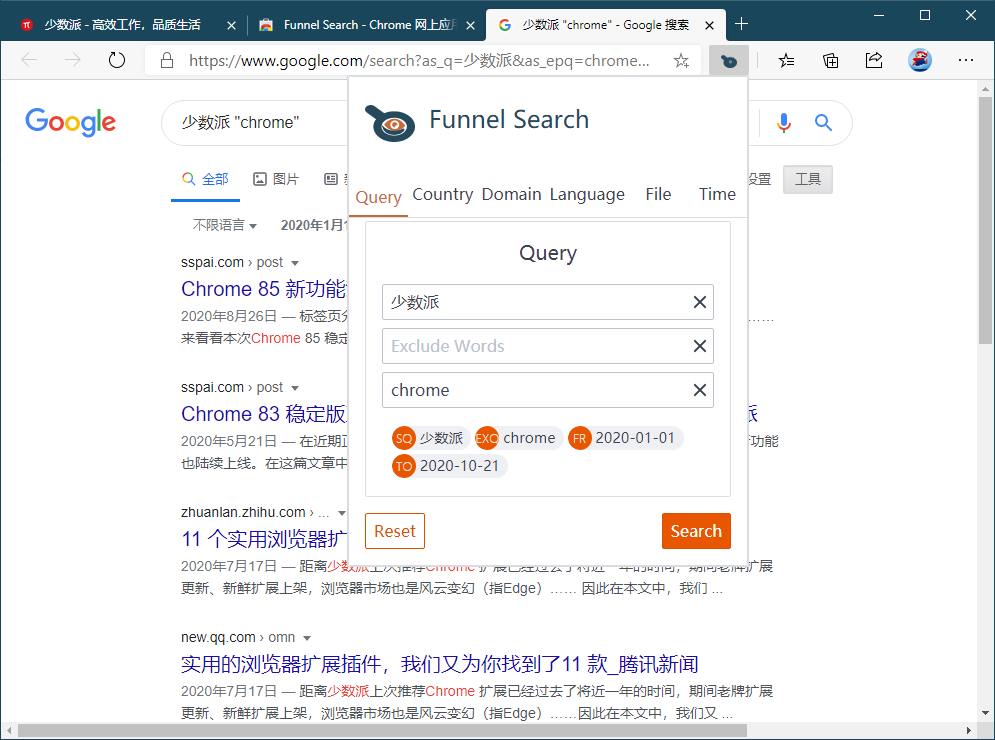Image resolution: width=995 pixels, height=740 pixels.
Task: Close the Google search results tab
Action: point(709,25)
